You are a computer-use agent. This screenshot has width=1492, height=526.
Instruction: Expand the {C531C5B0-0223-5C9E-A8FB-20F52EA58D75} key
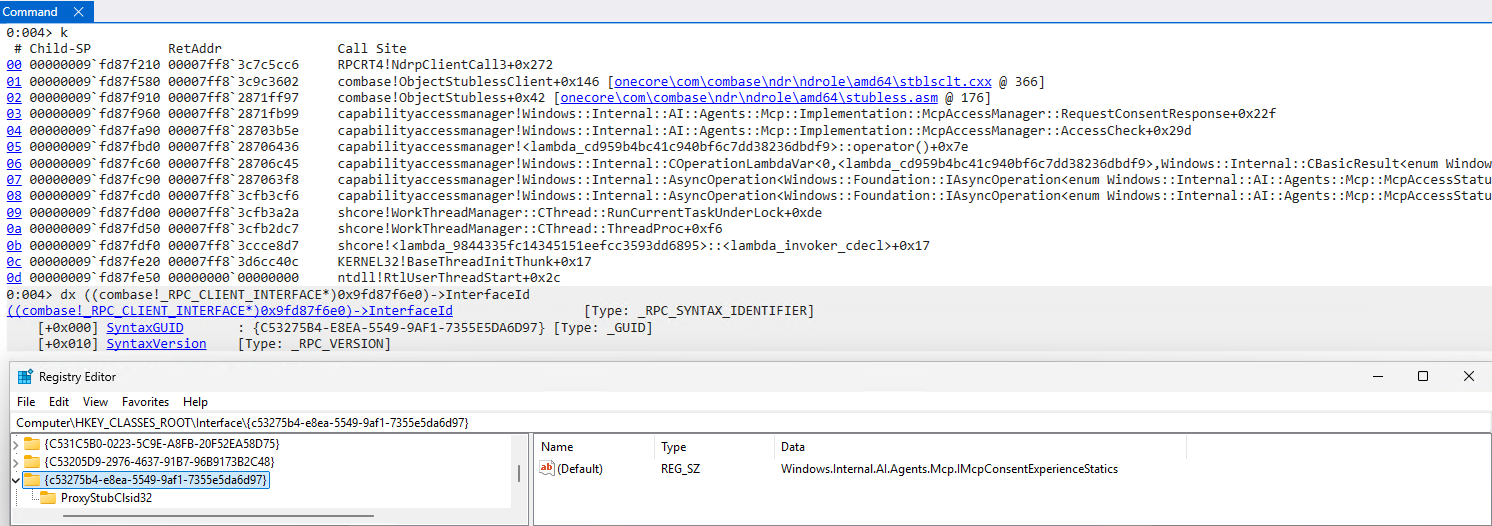tap(13, 443)
